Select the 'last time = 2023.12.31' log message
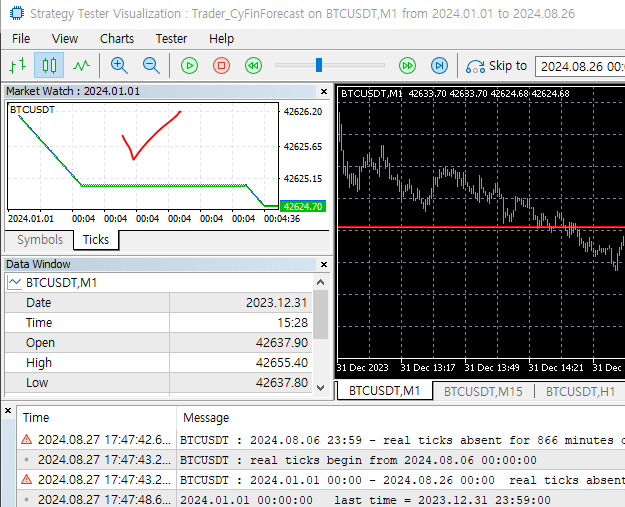The width and height of the screenshot is (625, 507). point(365,500)
